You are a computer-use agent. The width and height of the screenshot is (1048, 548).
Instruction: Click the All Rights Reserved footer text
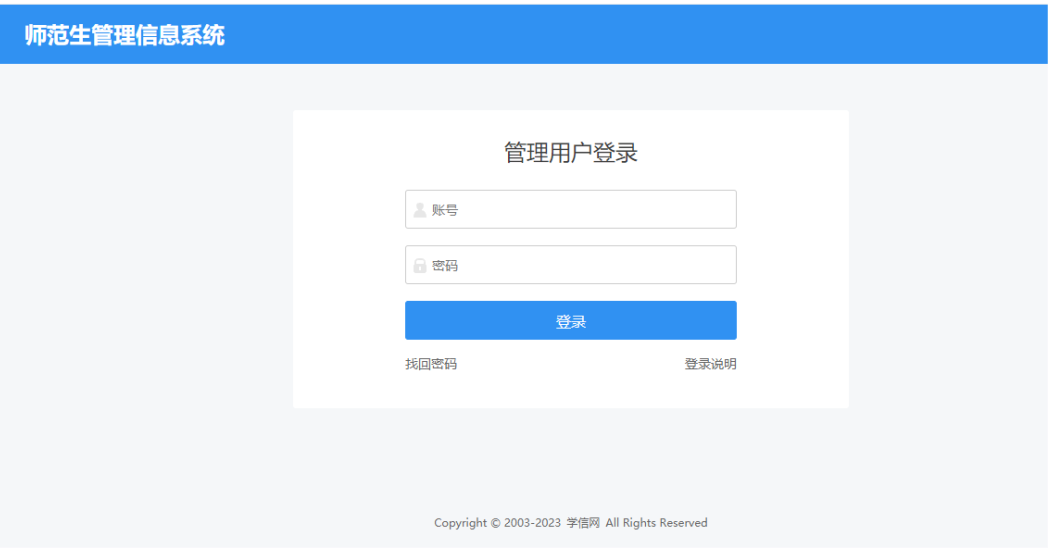656,523
